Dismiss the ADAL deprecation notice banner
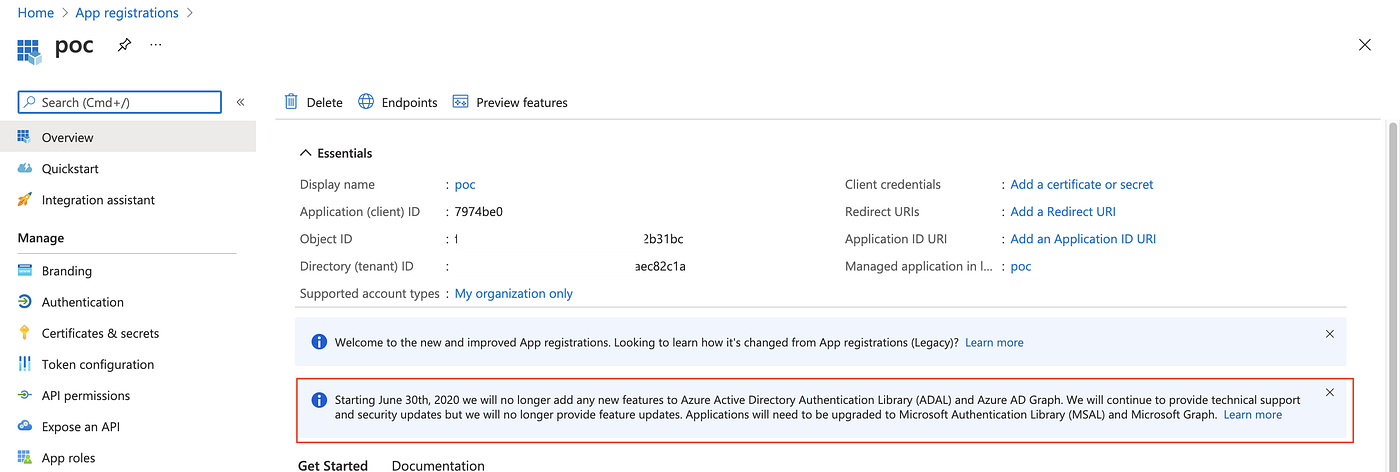This screenshot has height=472, width=1400. (1329, 392)
